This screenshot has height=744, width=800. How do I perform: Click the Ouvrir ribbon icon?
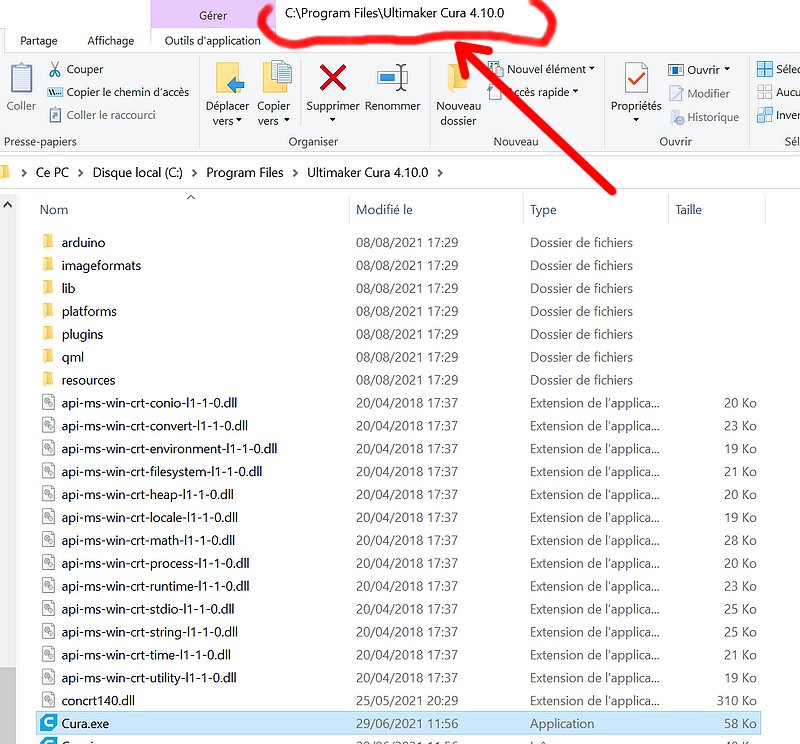(x=676, y=69)
